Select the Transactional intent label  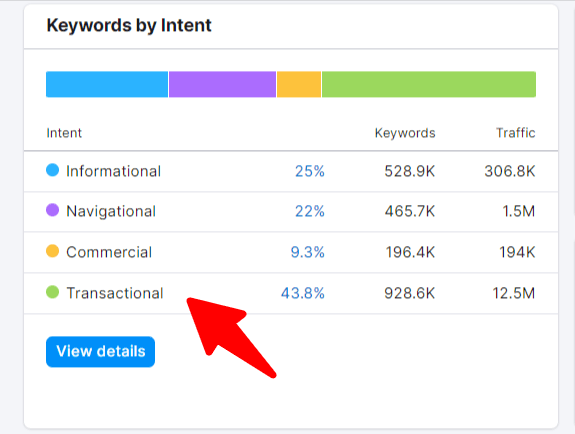115,293
